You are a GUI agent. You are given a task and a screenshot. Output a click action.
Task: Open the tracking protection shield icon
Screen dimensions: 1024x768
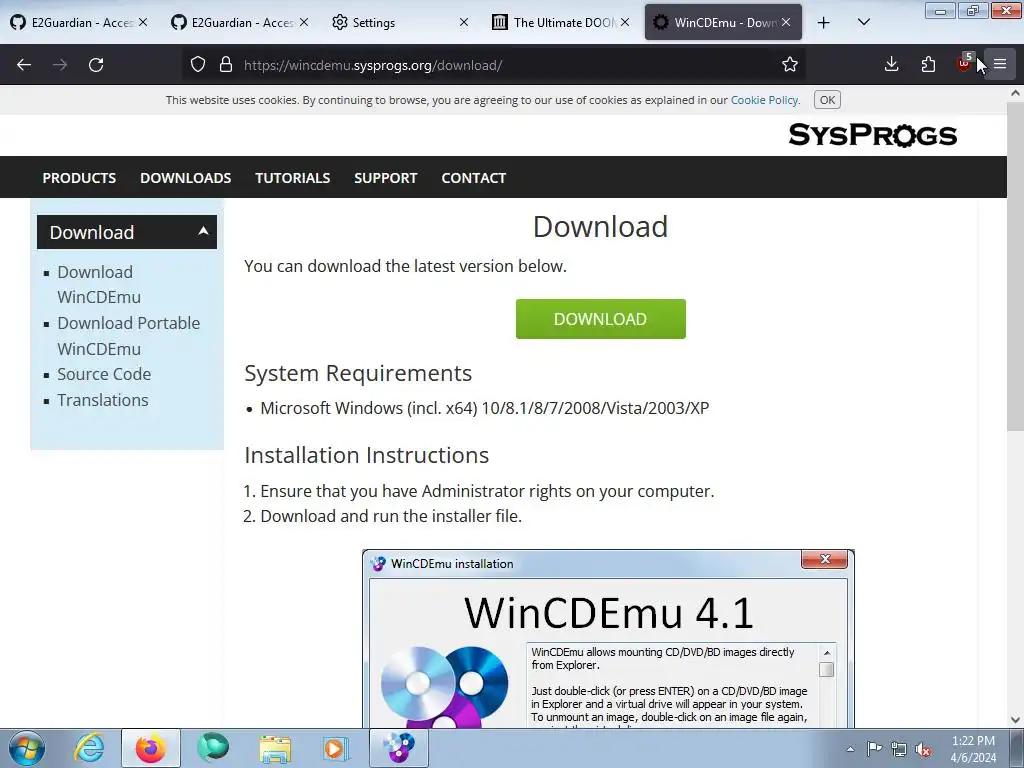coord(198,65)
